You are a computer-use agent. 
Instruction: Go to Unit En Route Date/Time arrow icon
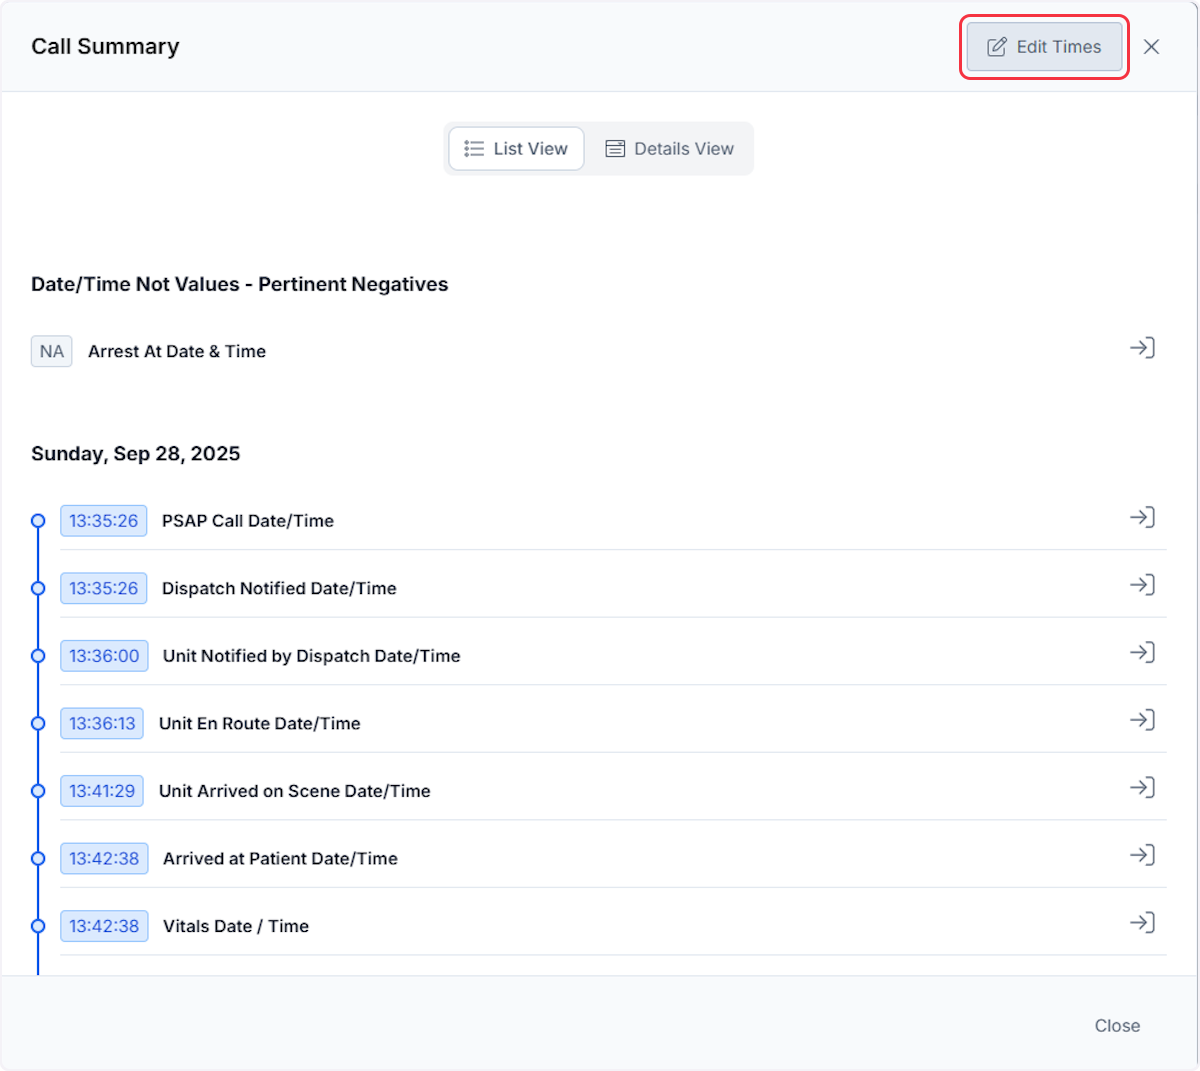coord(1142,720)
